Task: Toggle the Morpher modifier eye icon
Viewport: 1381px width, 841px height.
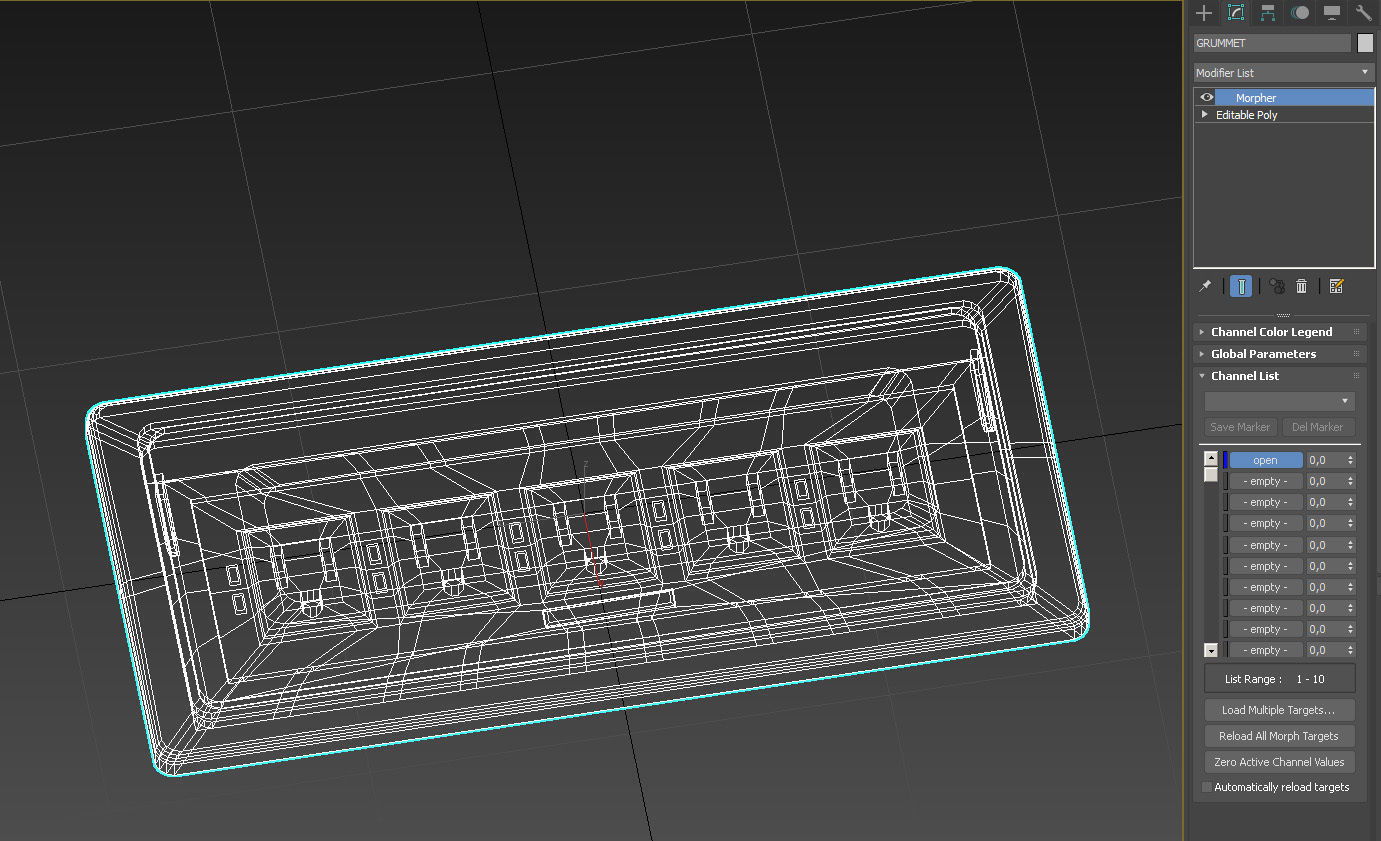Action: [1207, 97]
